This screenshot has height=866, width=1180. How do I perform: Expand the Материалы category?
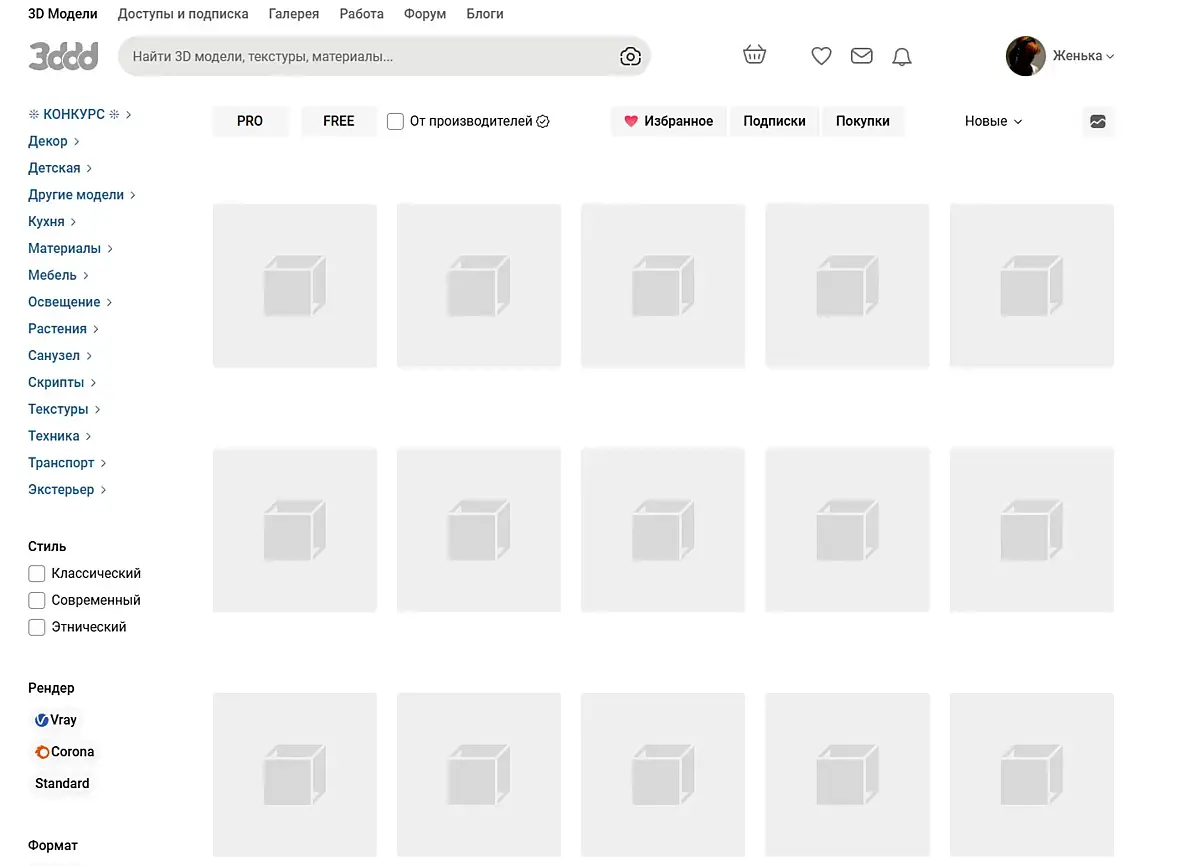(x=71, y=248)
